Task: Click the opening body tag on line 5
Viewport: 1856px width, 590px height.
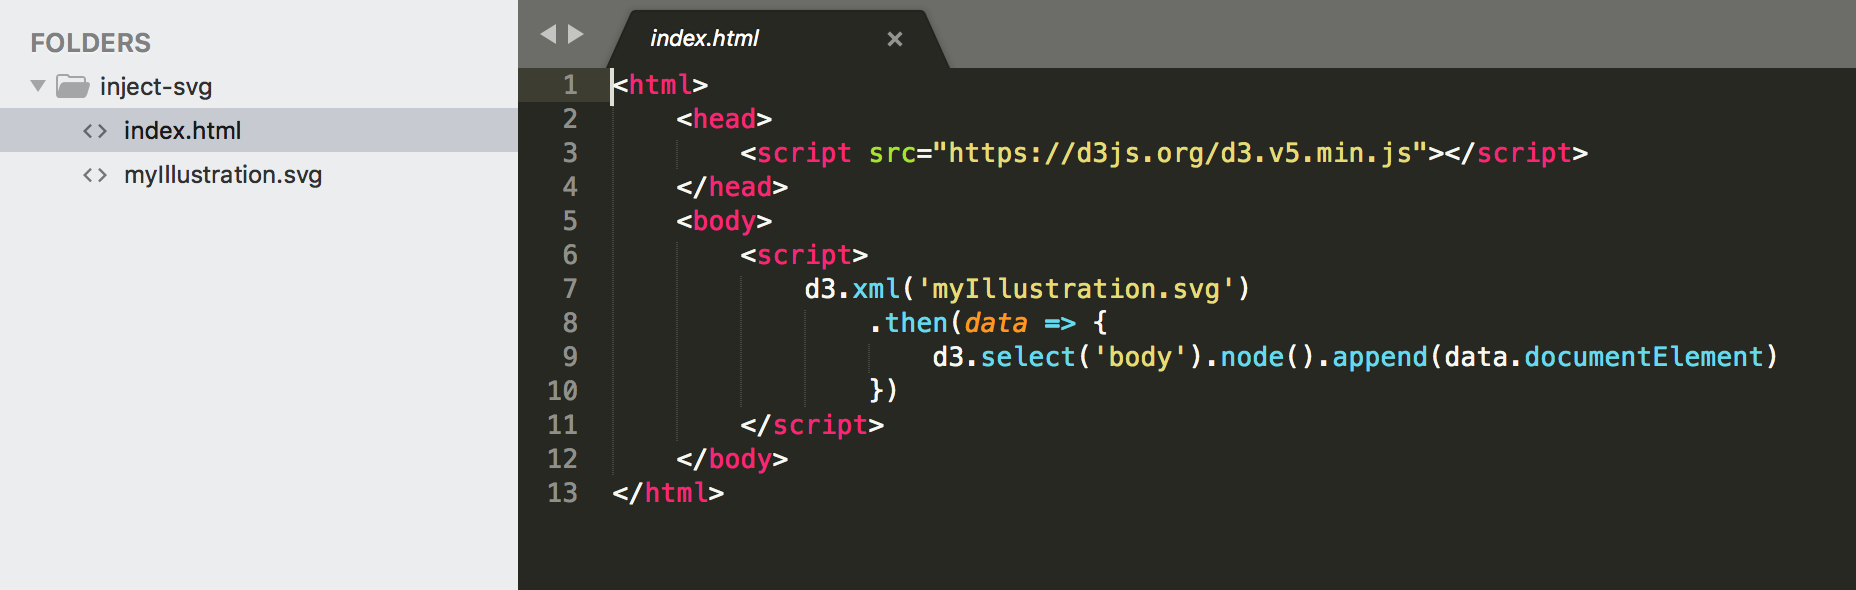Action: click(x=724, y=221)
